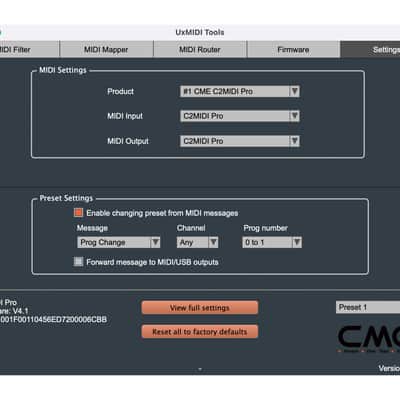Image resolution: width=400 pixels, height=400 pixels.
Task: Expand the Prog number dropdown
Action: coord(272,242)
